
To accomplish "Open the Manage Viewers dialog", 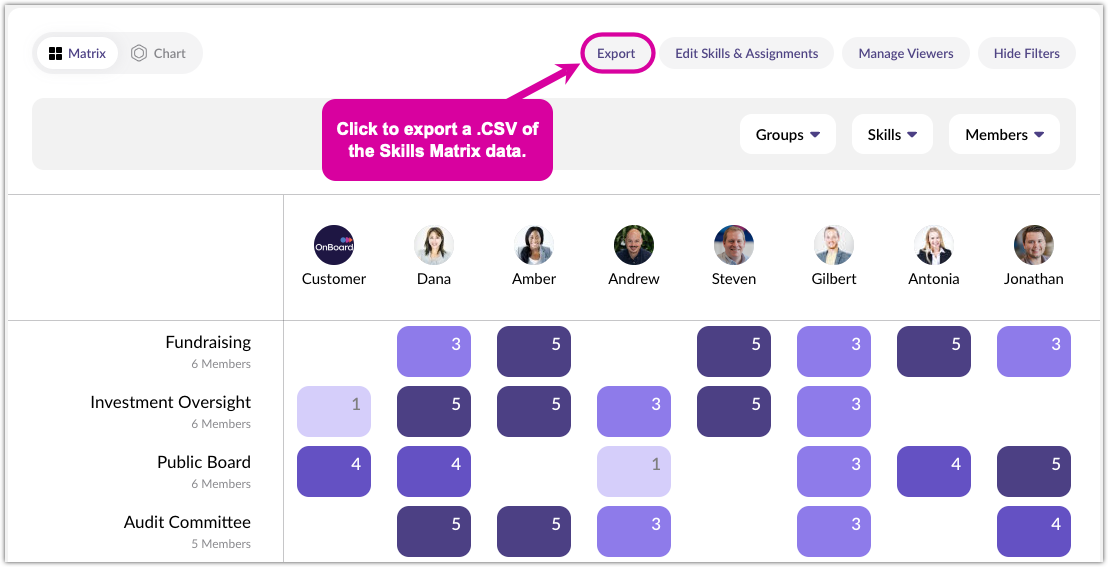I will [905, 54].
